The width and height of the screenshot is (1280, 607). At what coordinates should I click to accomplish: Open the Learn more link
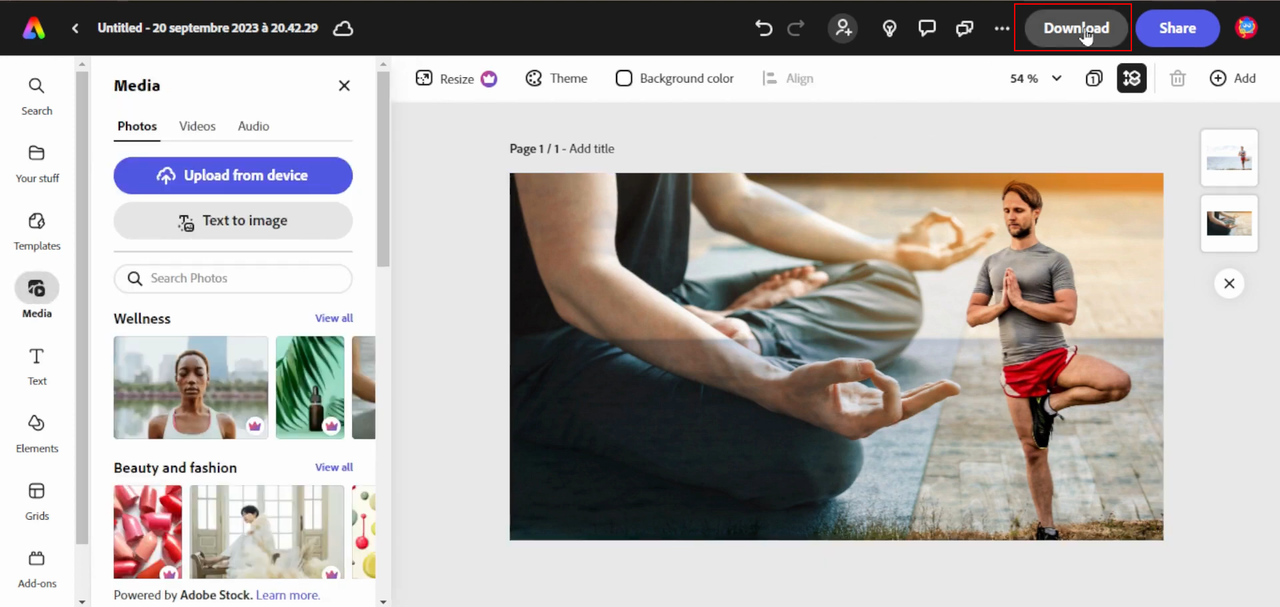coord(288,595)
